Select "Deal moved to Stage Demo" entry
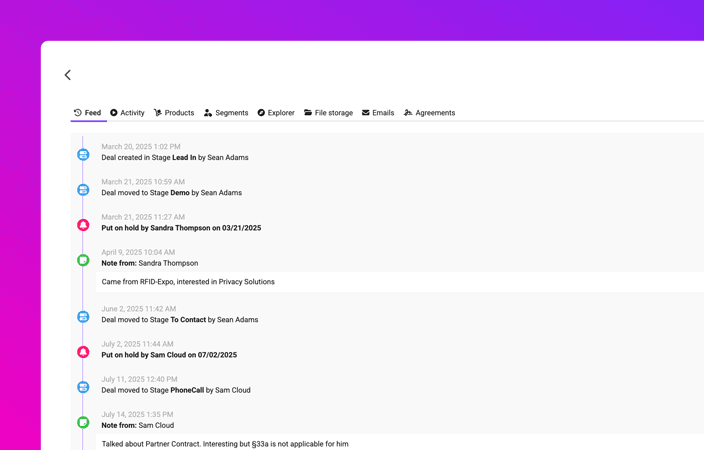 point(172,193)
